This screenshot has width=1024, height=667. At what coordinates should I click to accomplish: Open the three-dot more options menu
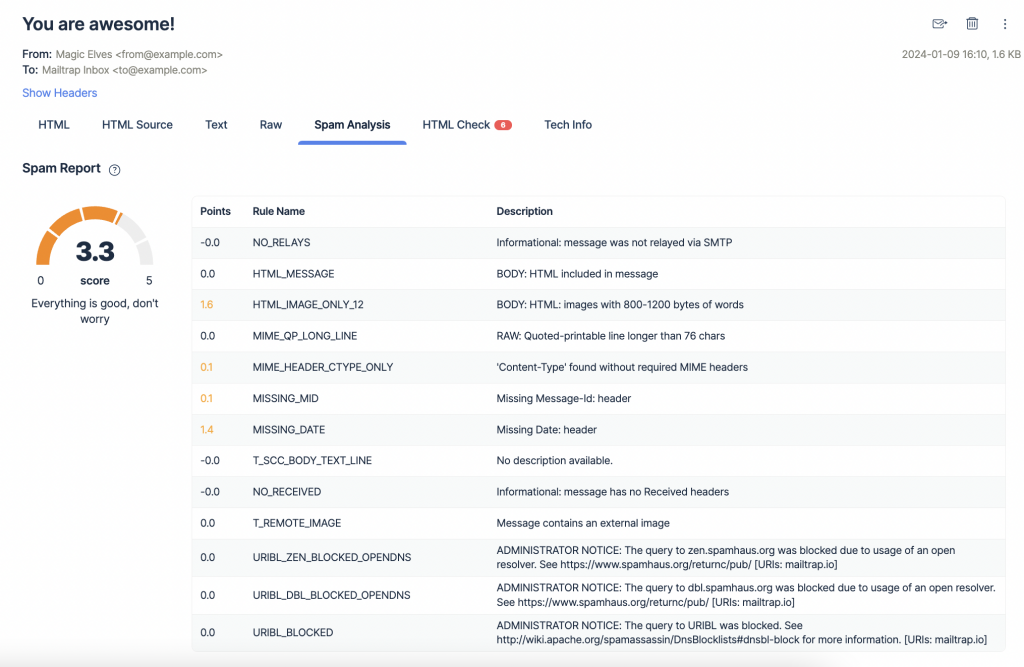coord(1004,24)
